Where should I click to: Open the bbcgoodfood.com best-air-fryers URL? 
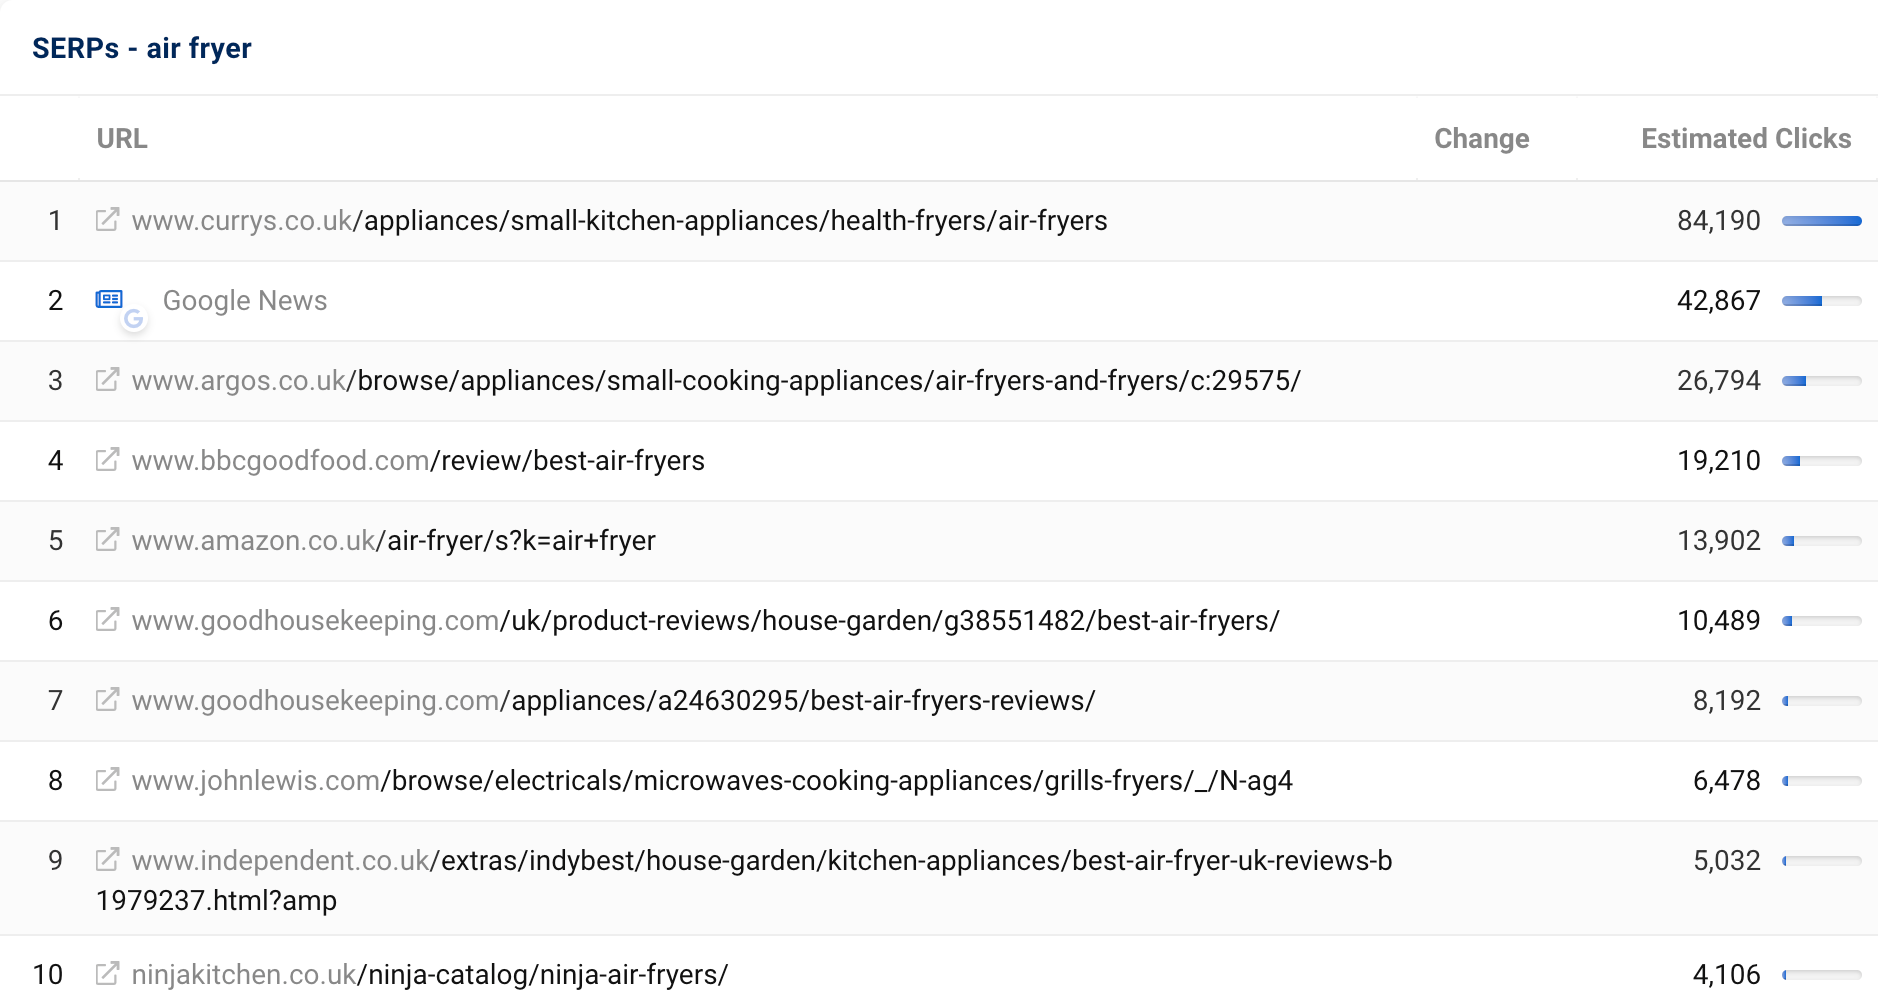coord(418,460)
